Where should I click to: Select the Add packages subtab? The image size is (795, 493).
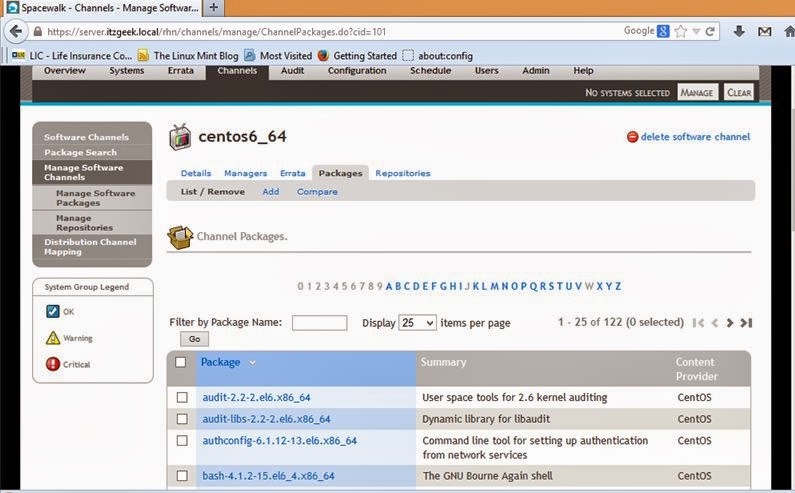coord(271,192)
